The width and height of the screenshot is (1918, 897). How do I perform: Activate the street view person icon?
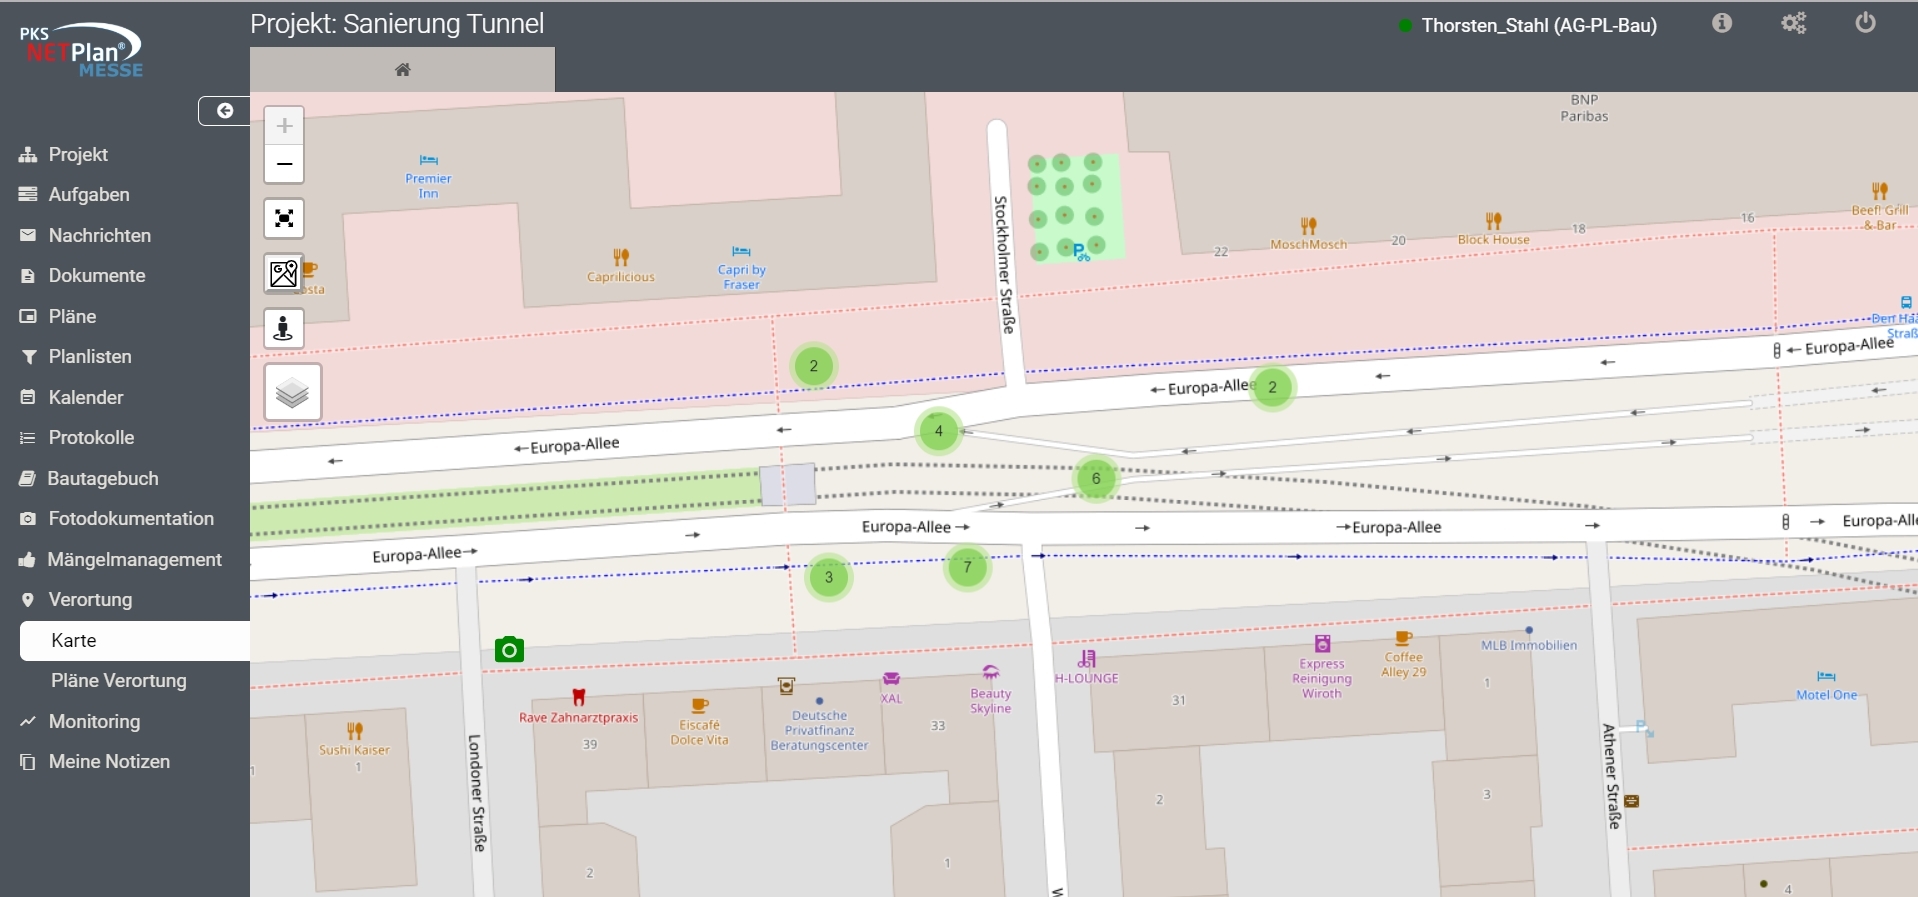pos(284,328)
